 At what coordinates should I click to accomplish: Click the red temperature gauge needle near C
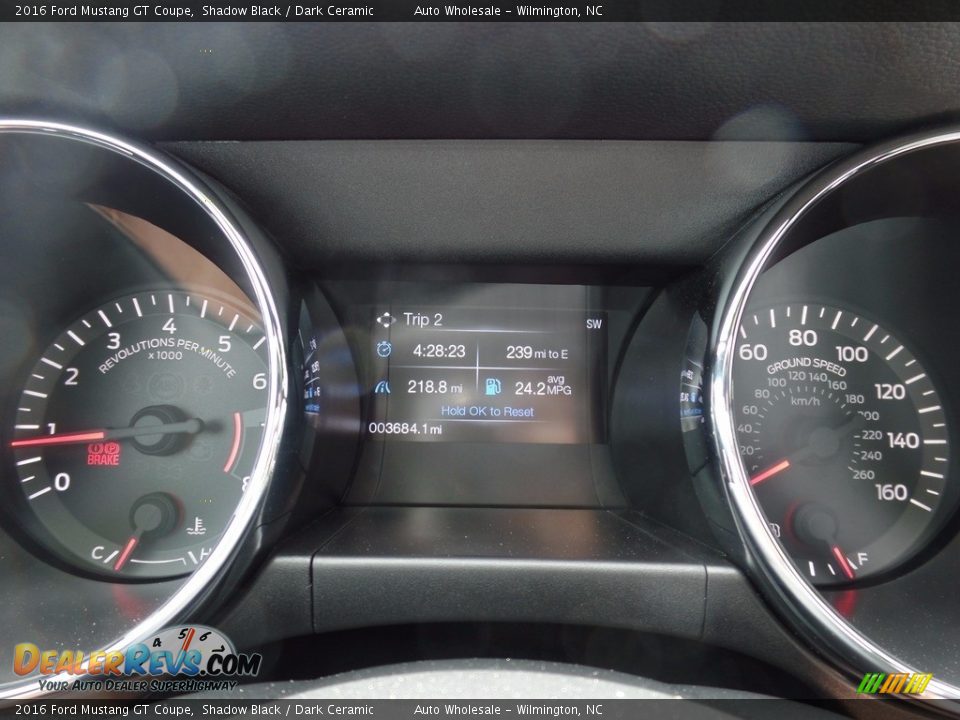coord(127,550)
